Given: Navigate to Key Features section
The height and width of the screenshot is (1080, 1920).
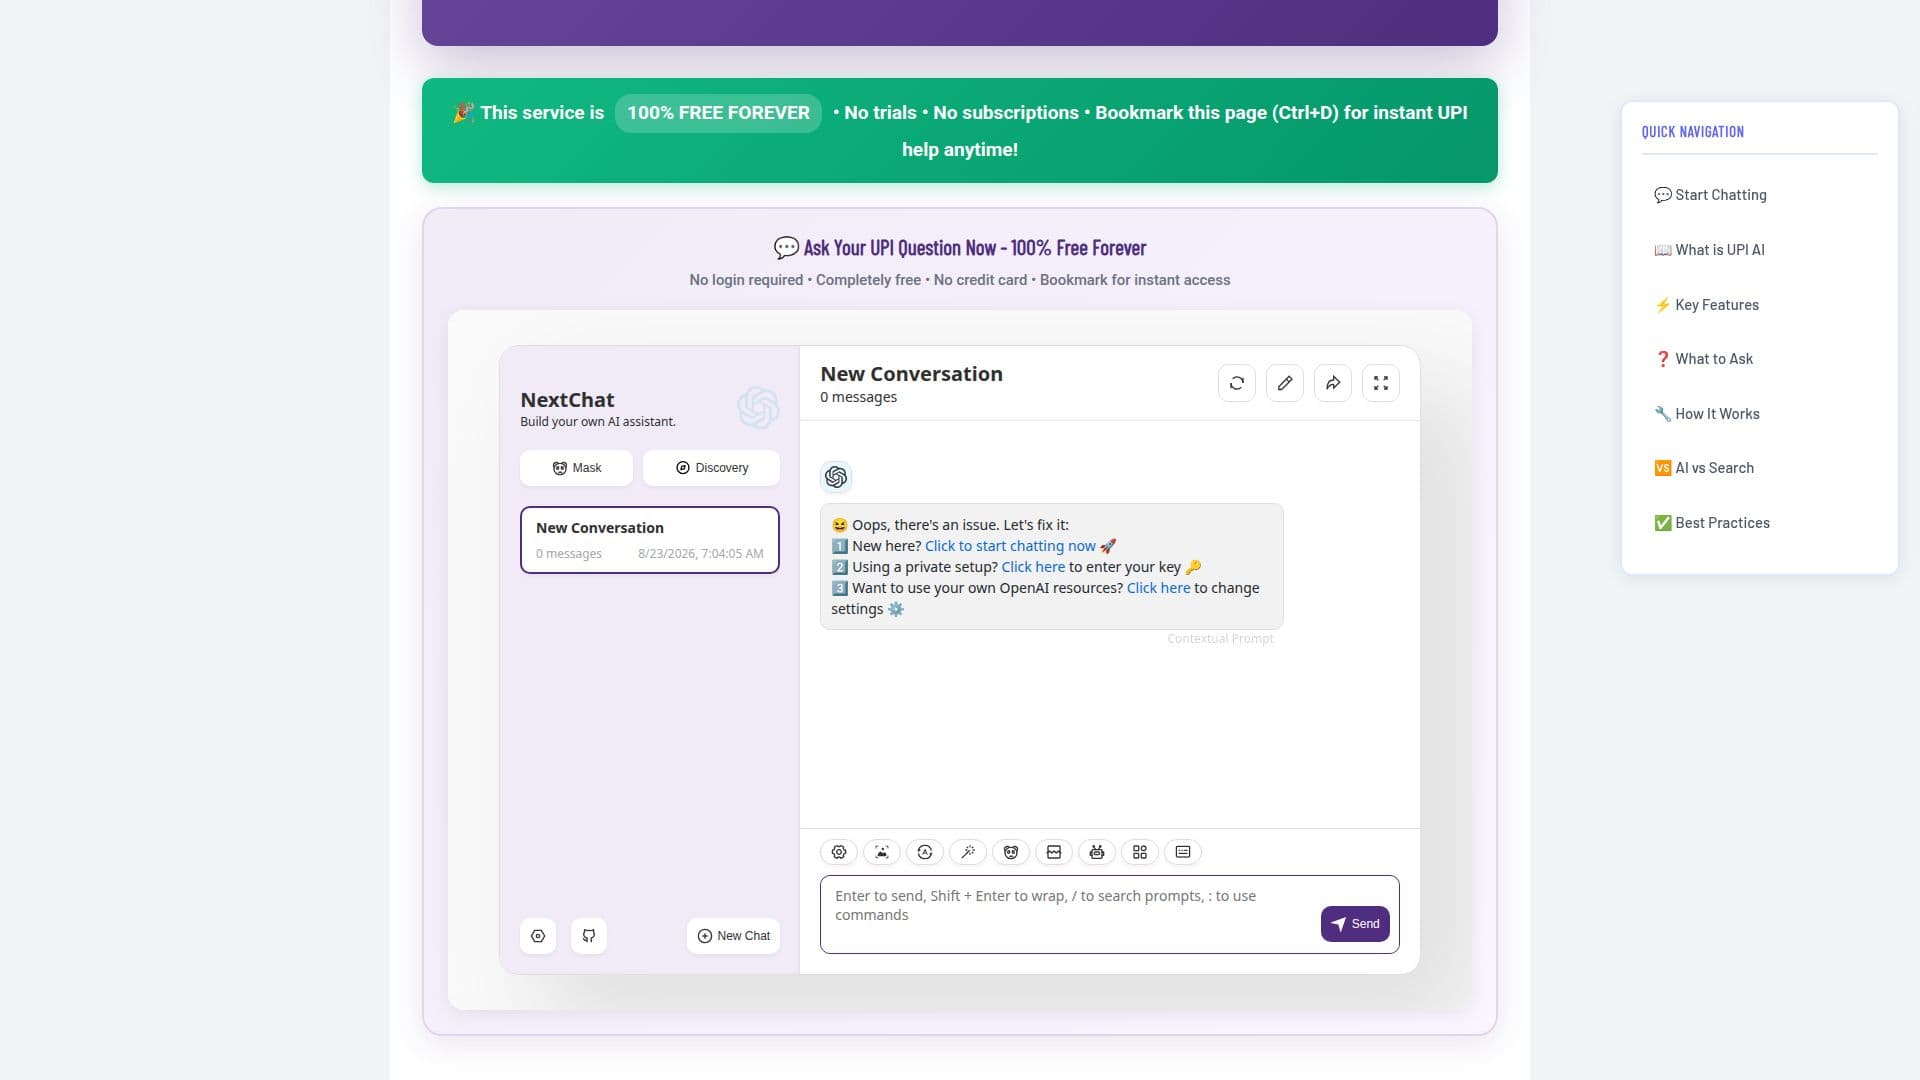Looking at the screenshot, I should (1706, 305).
